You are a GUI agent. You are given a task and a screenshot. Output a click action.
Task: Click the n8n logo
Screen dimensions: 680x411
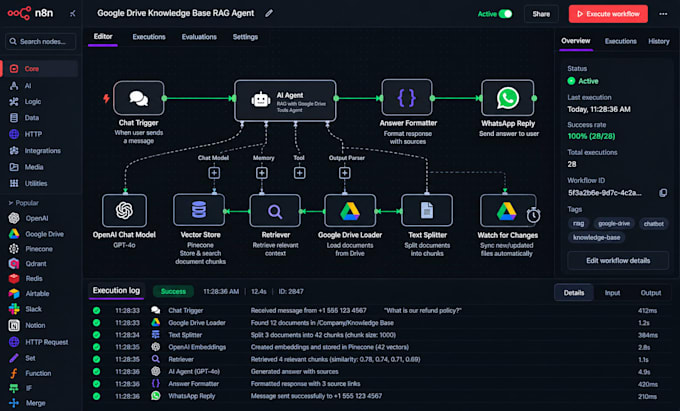30,13
